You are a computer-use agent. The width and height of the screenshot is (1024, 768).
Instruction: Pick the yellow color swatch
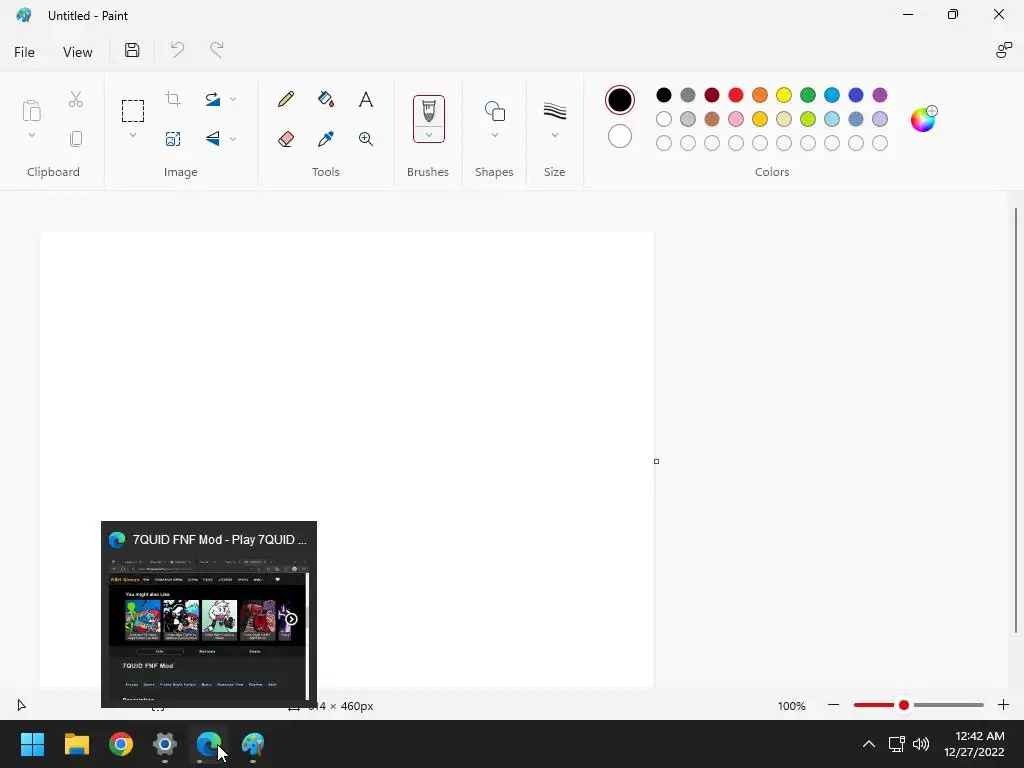pos(784,95)
